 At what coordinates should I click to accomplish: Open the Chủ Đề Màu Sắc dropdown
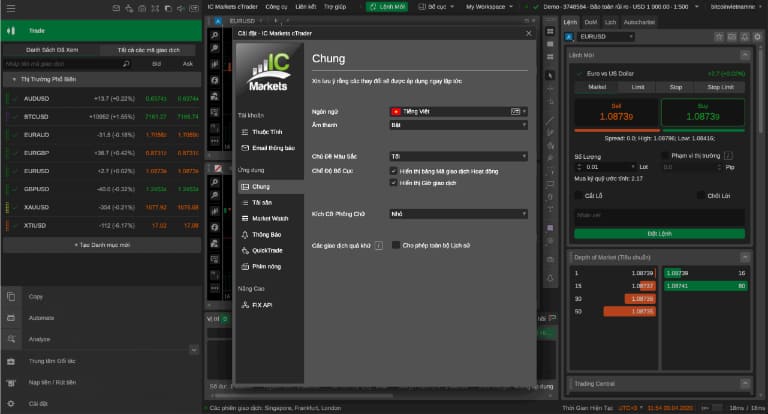(x=458, y=157)
